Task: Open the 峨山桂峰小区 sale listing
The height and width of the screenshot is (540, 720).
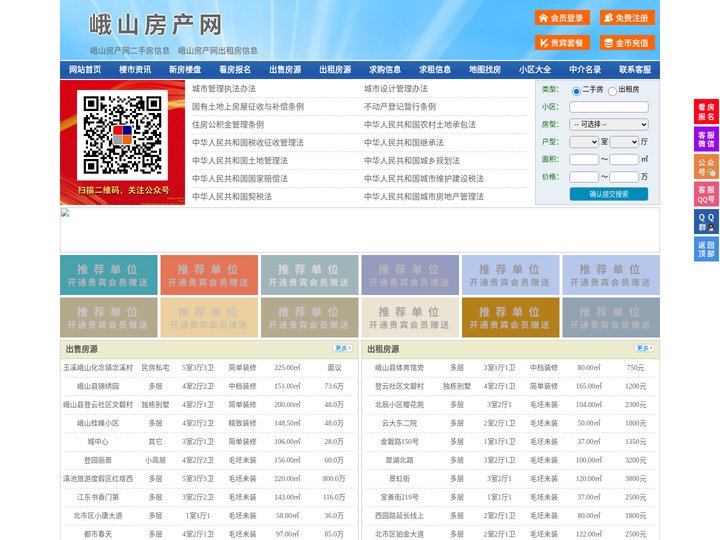Action: click(98, 423)
